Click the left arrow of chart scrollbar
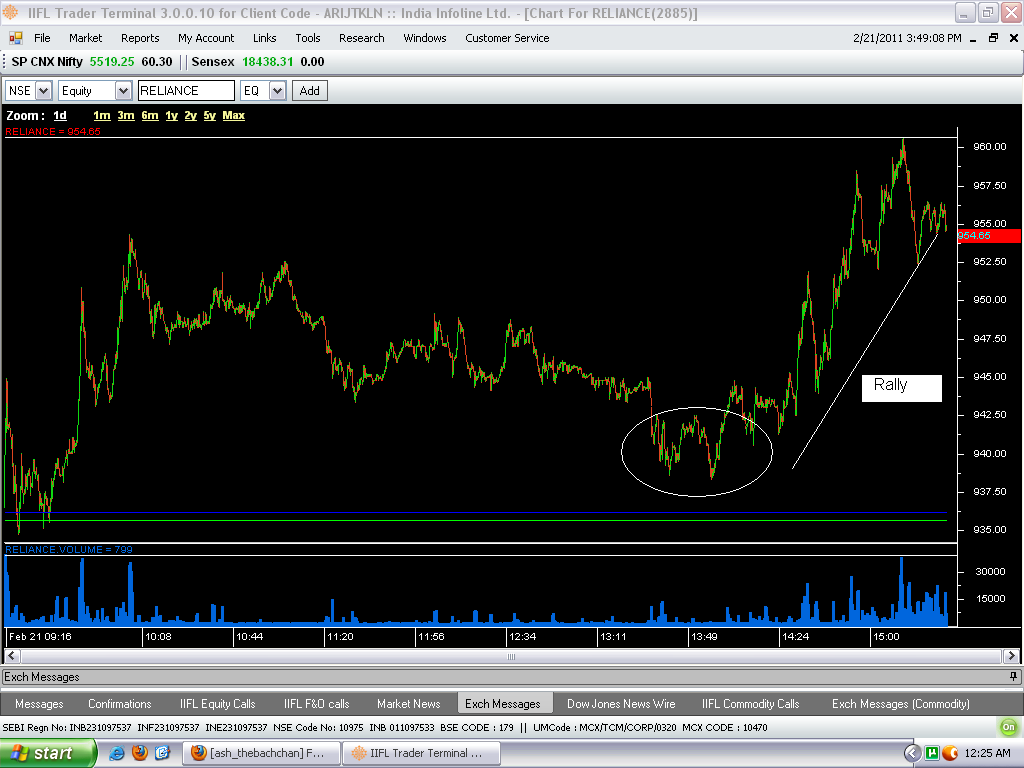Image resolution: width=1024 pixels, height=768 pixels. (x=12, y=656)
